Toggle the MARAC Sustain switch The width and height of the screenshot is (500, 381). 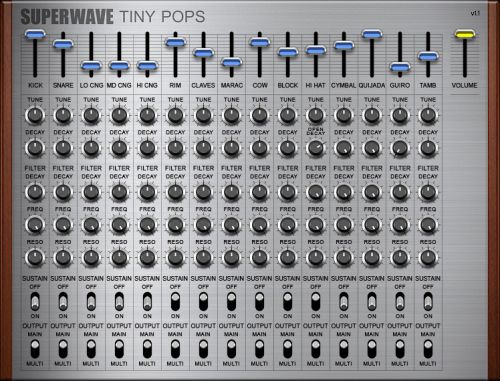pos(231,302)
